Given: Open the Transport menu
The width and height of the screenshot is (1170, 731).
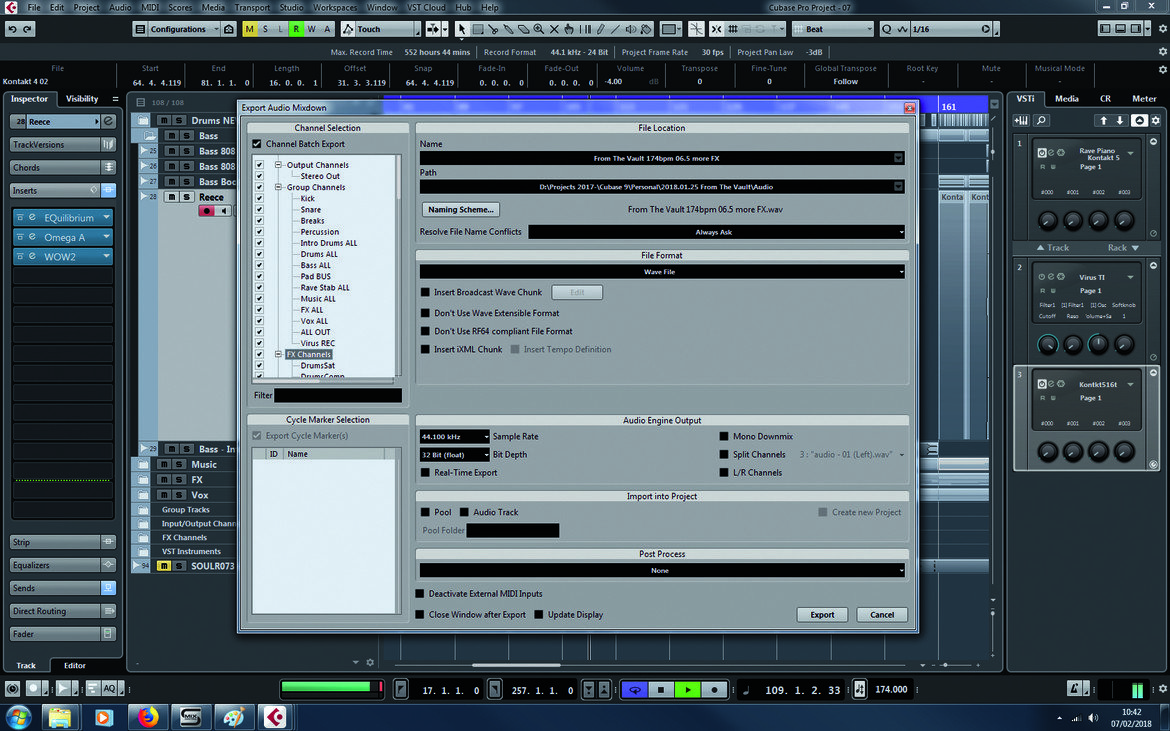Looking at the screenshot, I should tap(252, 7).
